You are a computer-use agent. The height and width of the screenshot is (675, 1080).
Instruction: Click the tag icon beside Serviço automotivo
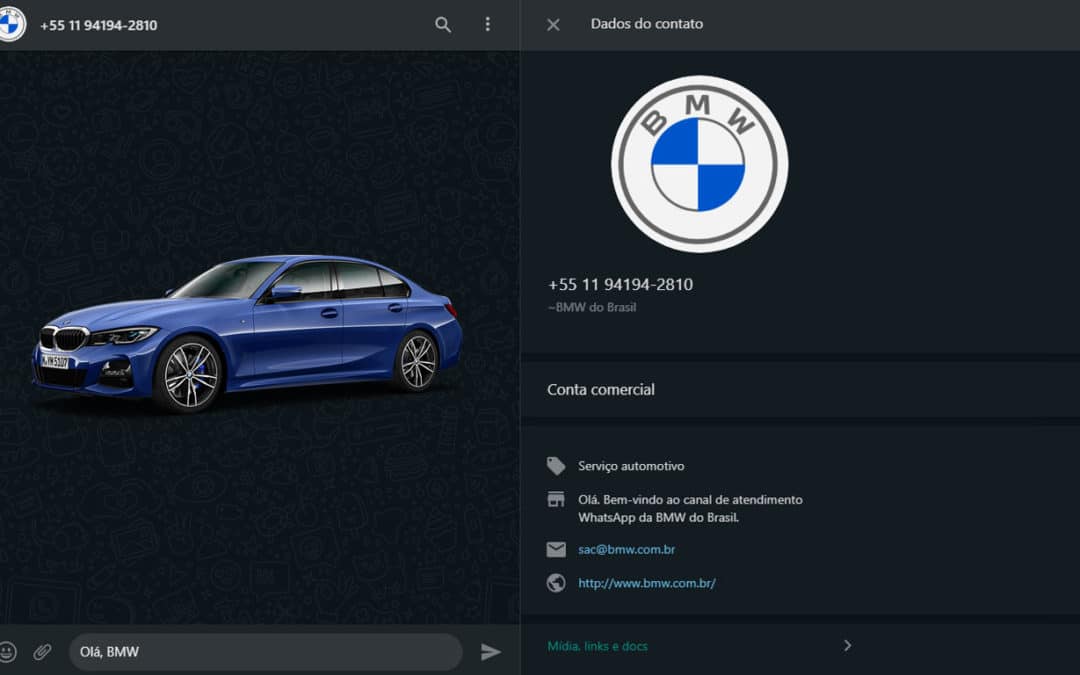[556, 466]
